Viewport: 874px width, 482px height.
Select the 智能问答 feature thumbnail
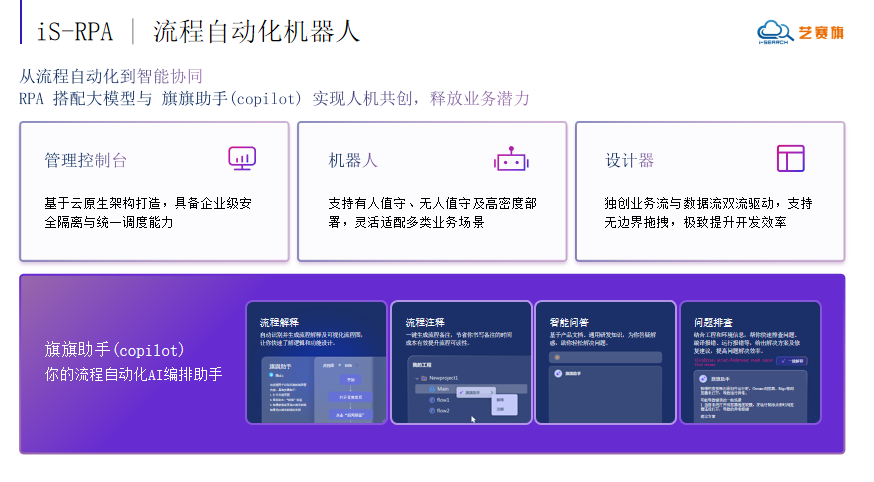point(605,362)
